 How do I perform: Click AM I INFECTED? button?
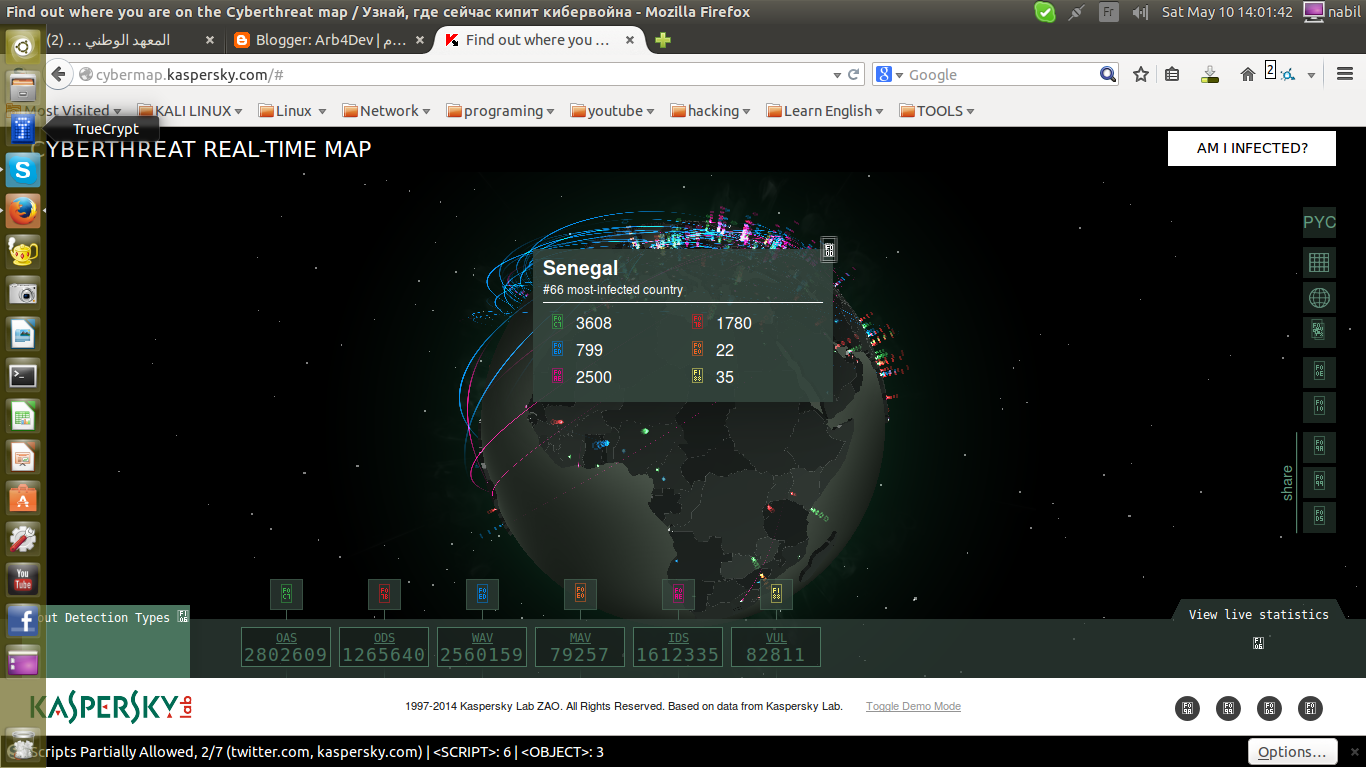1252,148
